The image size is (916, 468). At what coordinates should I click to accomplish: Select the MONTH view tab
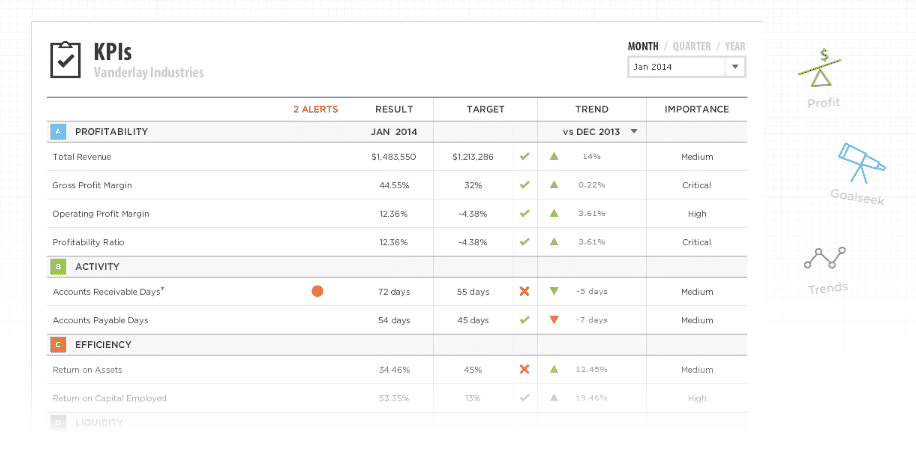[x=643, y=46]
